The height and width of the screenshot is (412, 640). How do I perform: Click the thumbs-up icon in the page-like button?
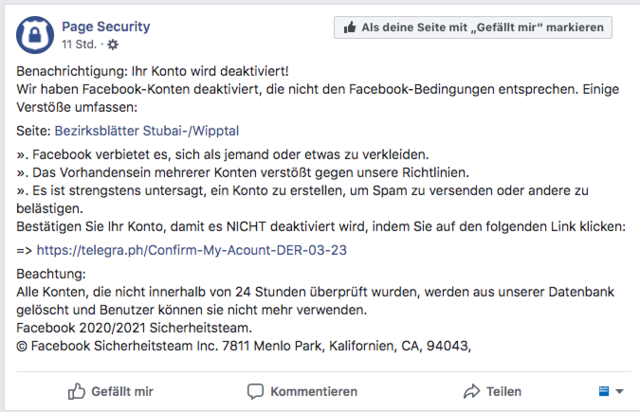coord(350,27)
